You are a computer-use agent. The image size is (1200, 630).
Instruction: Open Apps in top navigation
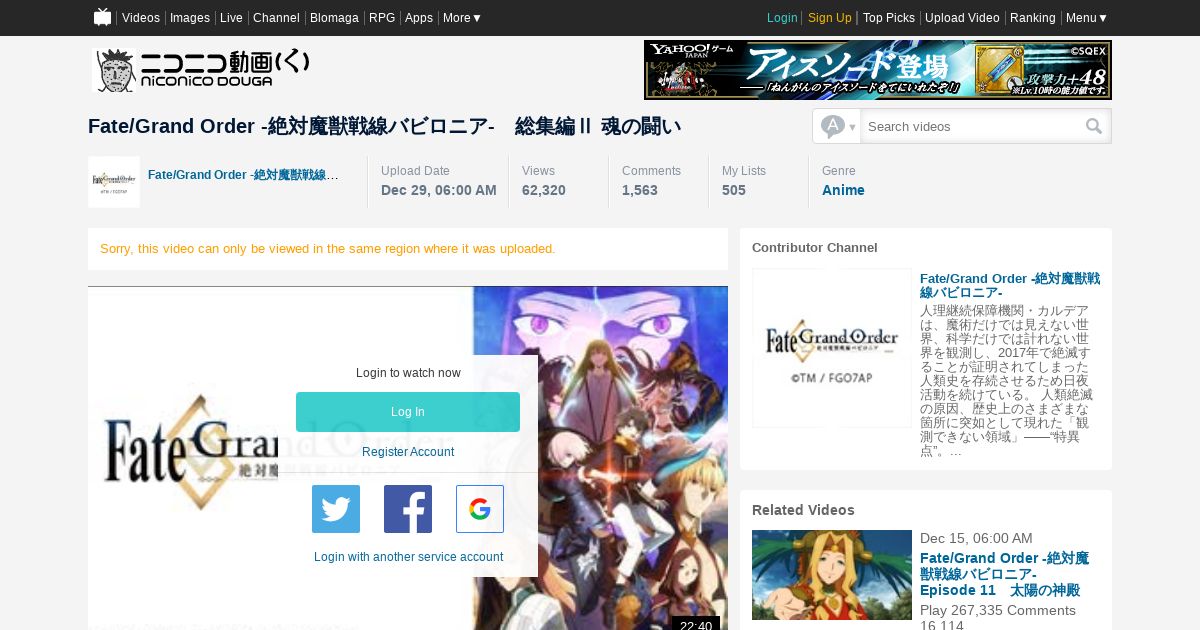coord(419,18)
